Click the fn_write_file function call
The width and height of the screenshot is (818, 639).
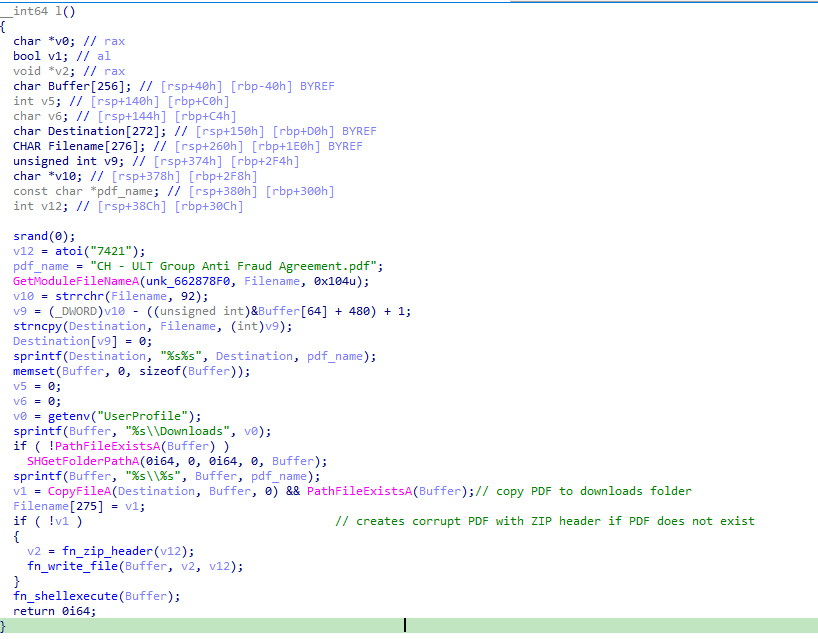coord(75,566)
